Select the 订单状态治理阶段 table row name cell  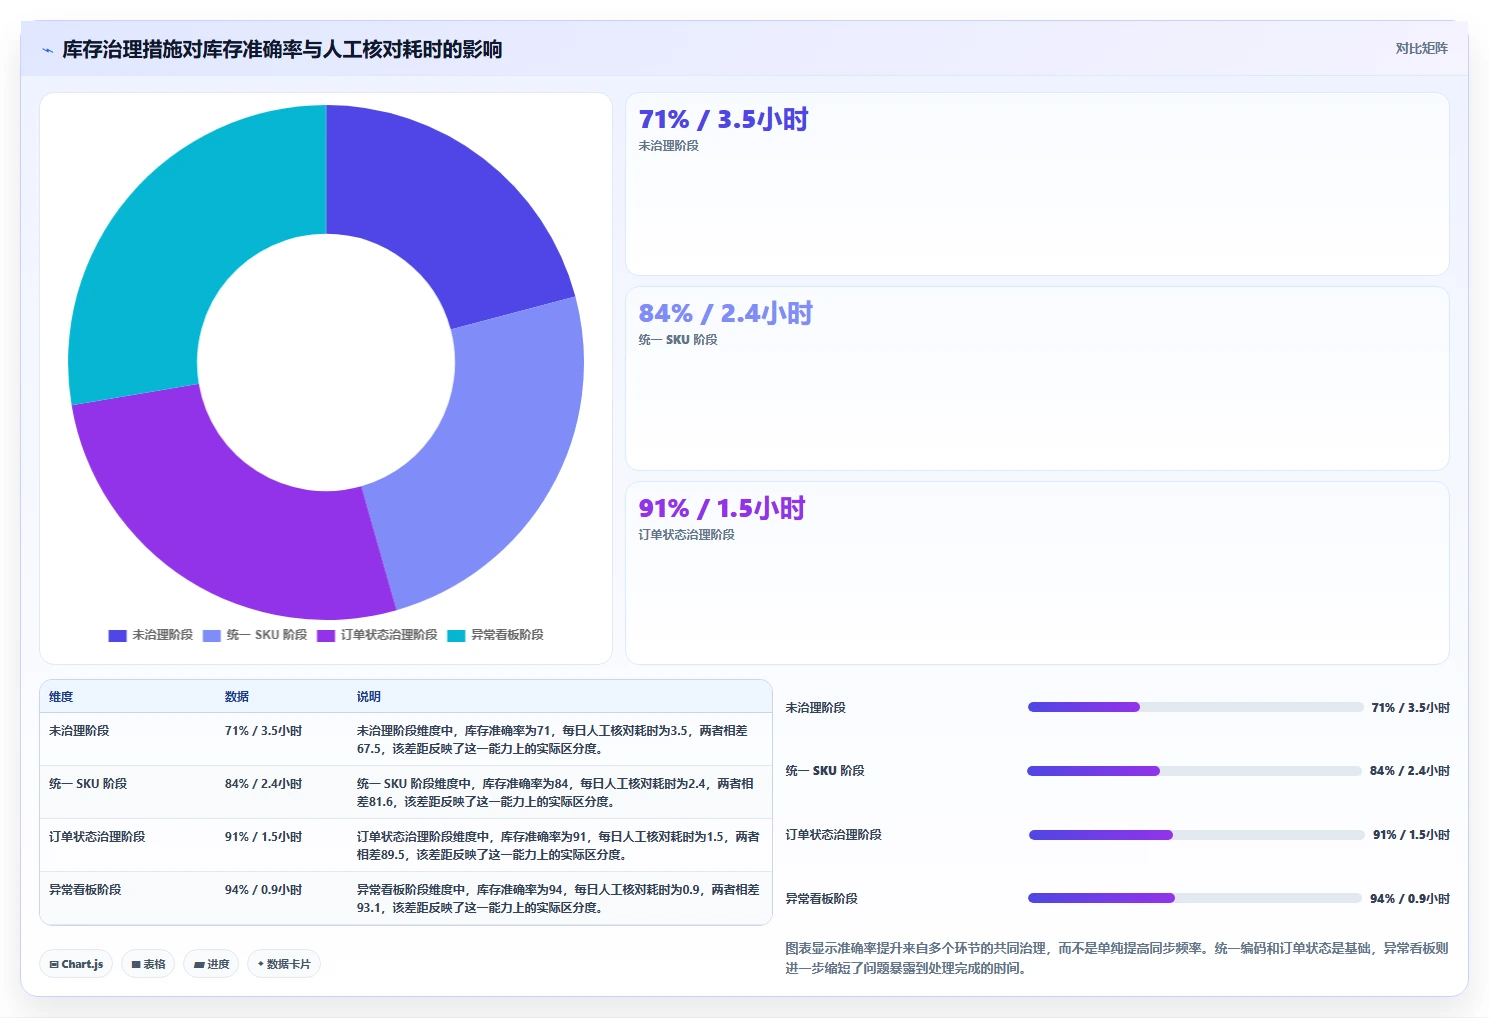click(x=97, y=837)
